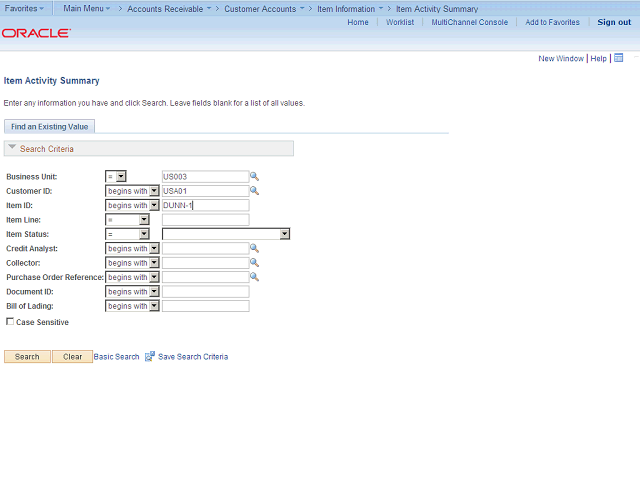Open Customer ID operator dropdown
This screenshot has width=640, height=480.
132,191
